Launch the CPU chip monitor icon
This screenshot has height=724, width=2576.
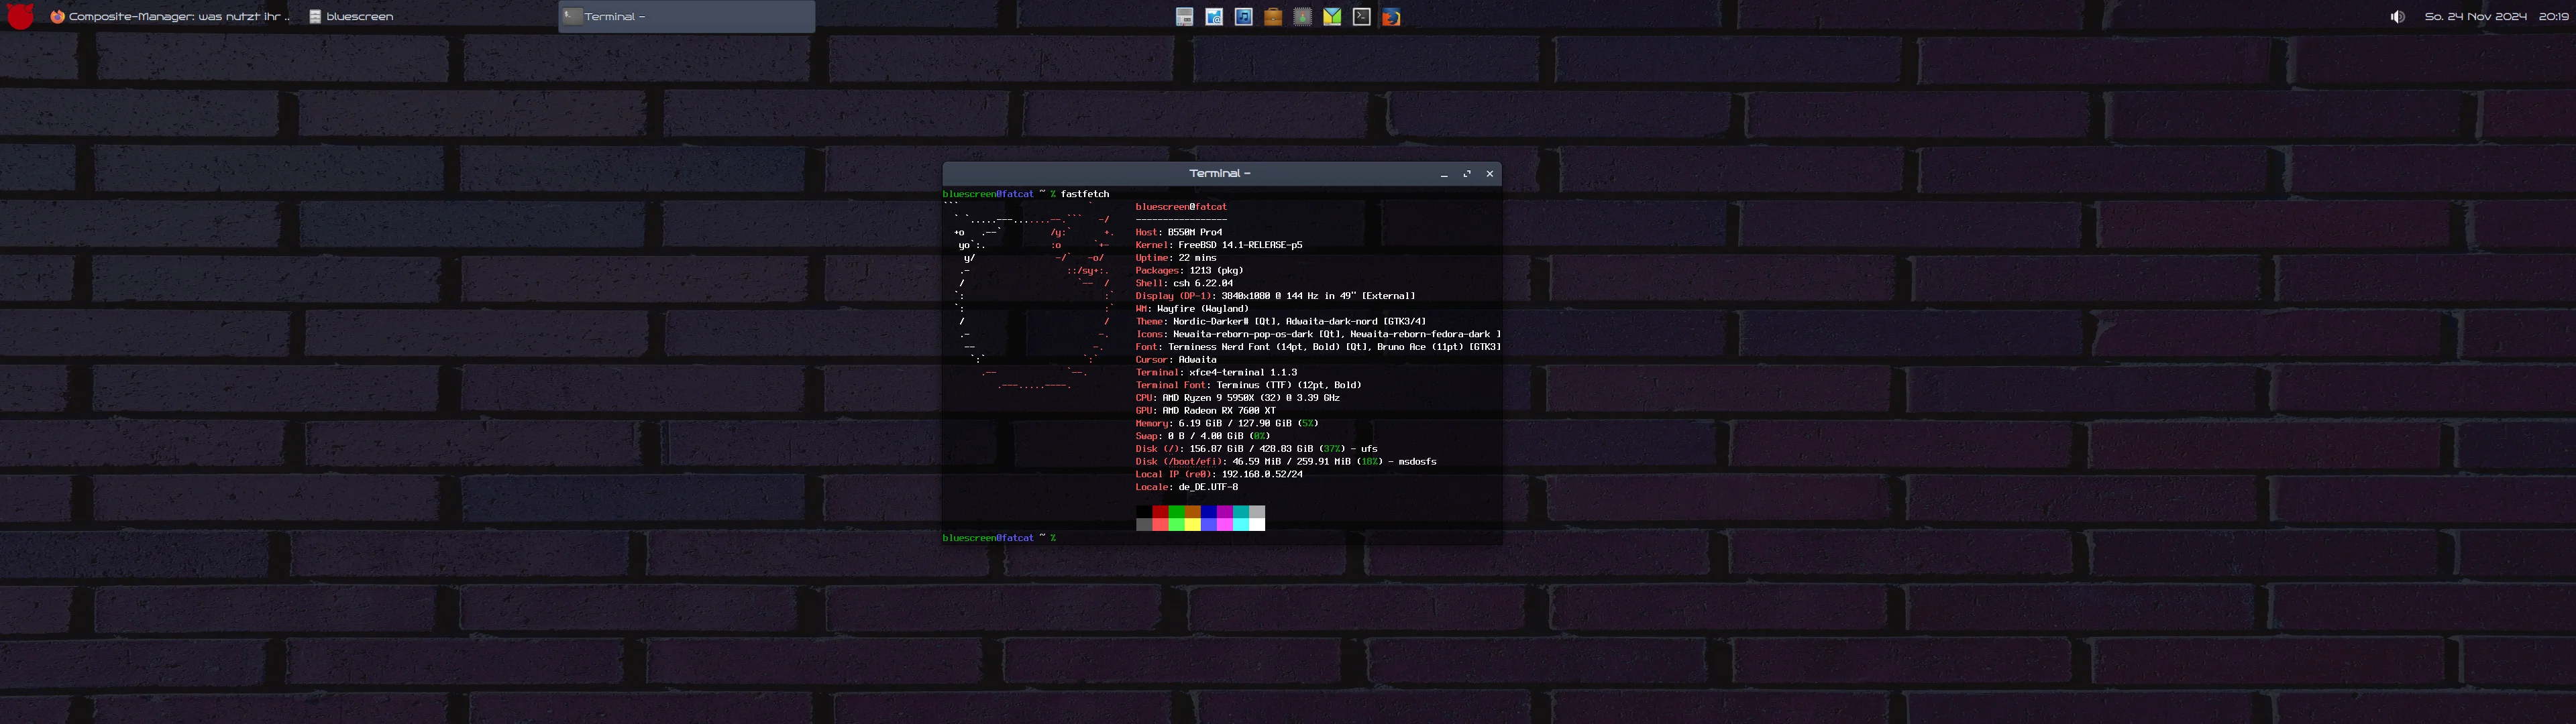point(1302,17)
